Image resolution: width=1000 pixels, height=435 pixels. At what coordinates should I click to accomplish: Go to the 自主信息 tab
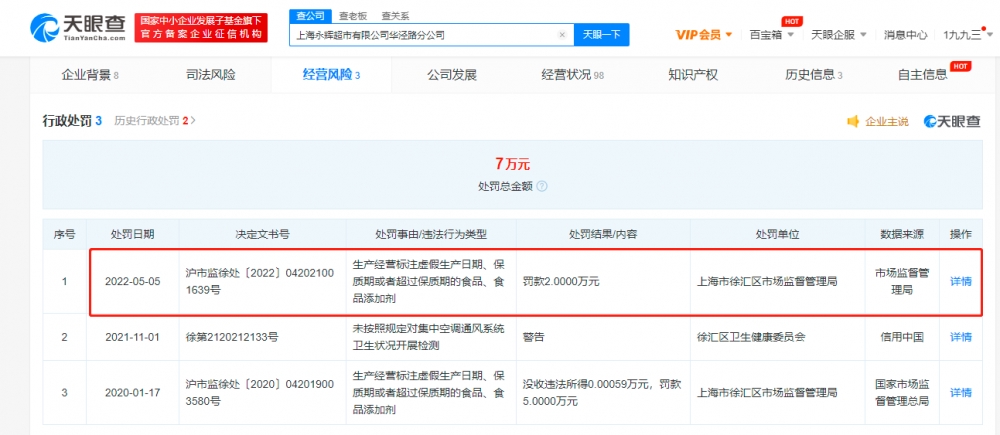click(922, 75)
